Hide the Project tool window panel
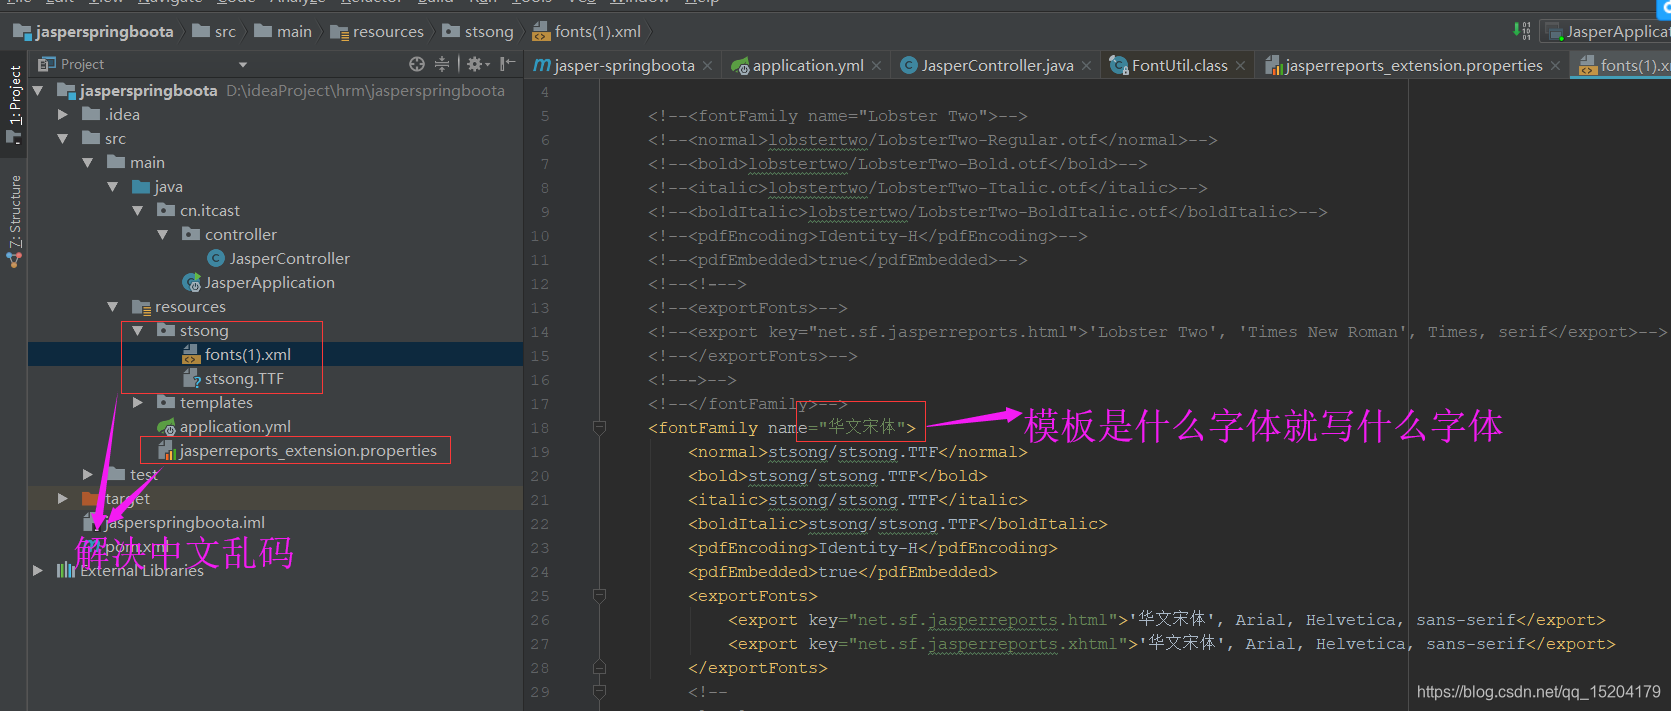Screen dimensions: 1671x711 coord(508,64)
